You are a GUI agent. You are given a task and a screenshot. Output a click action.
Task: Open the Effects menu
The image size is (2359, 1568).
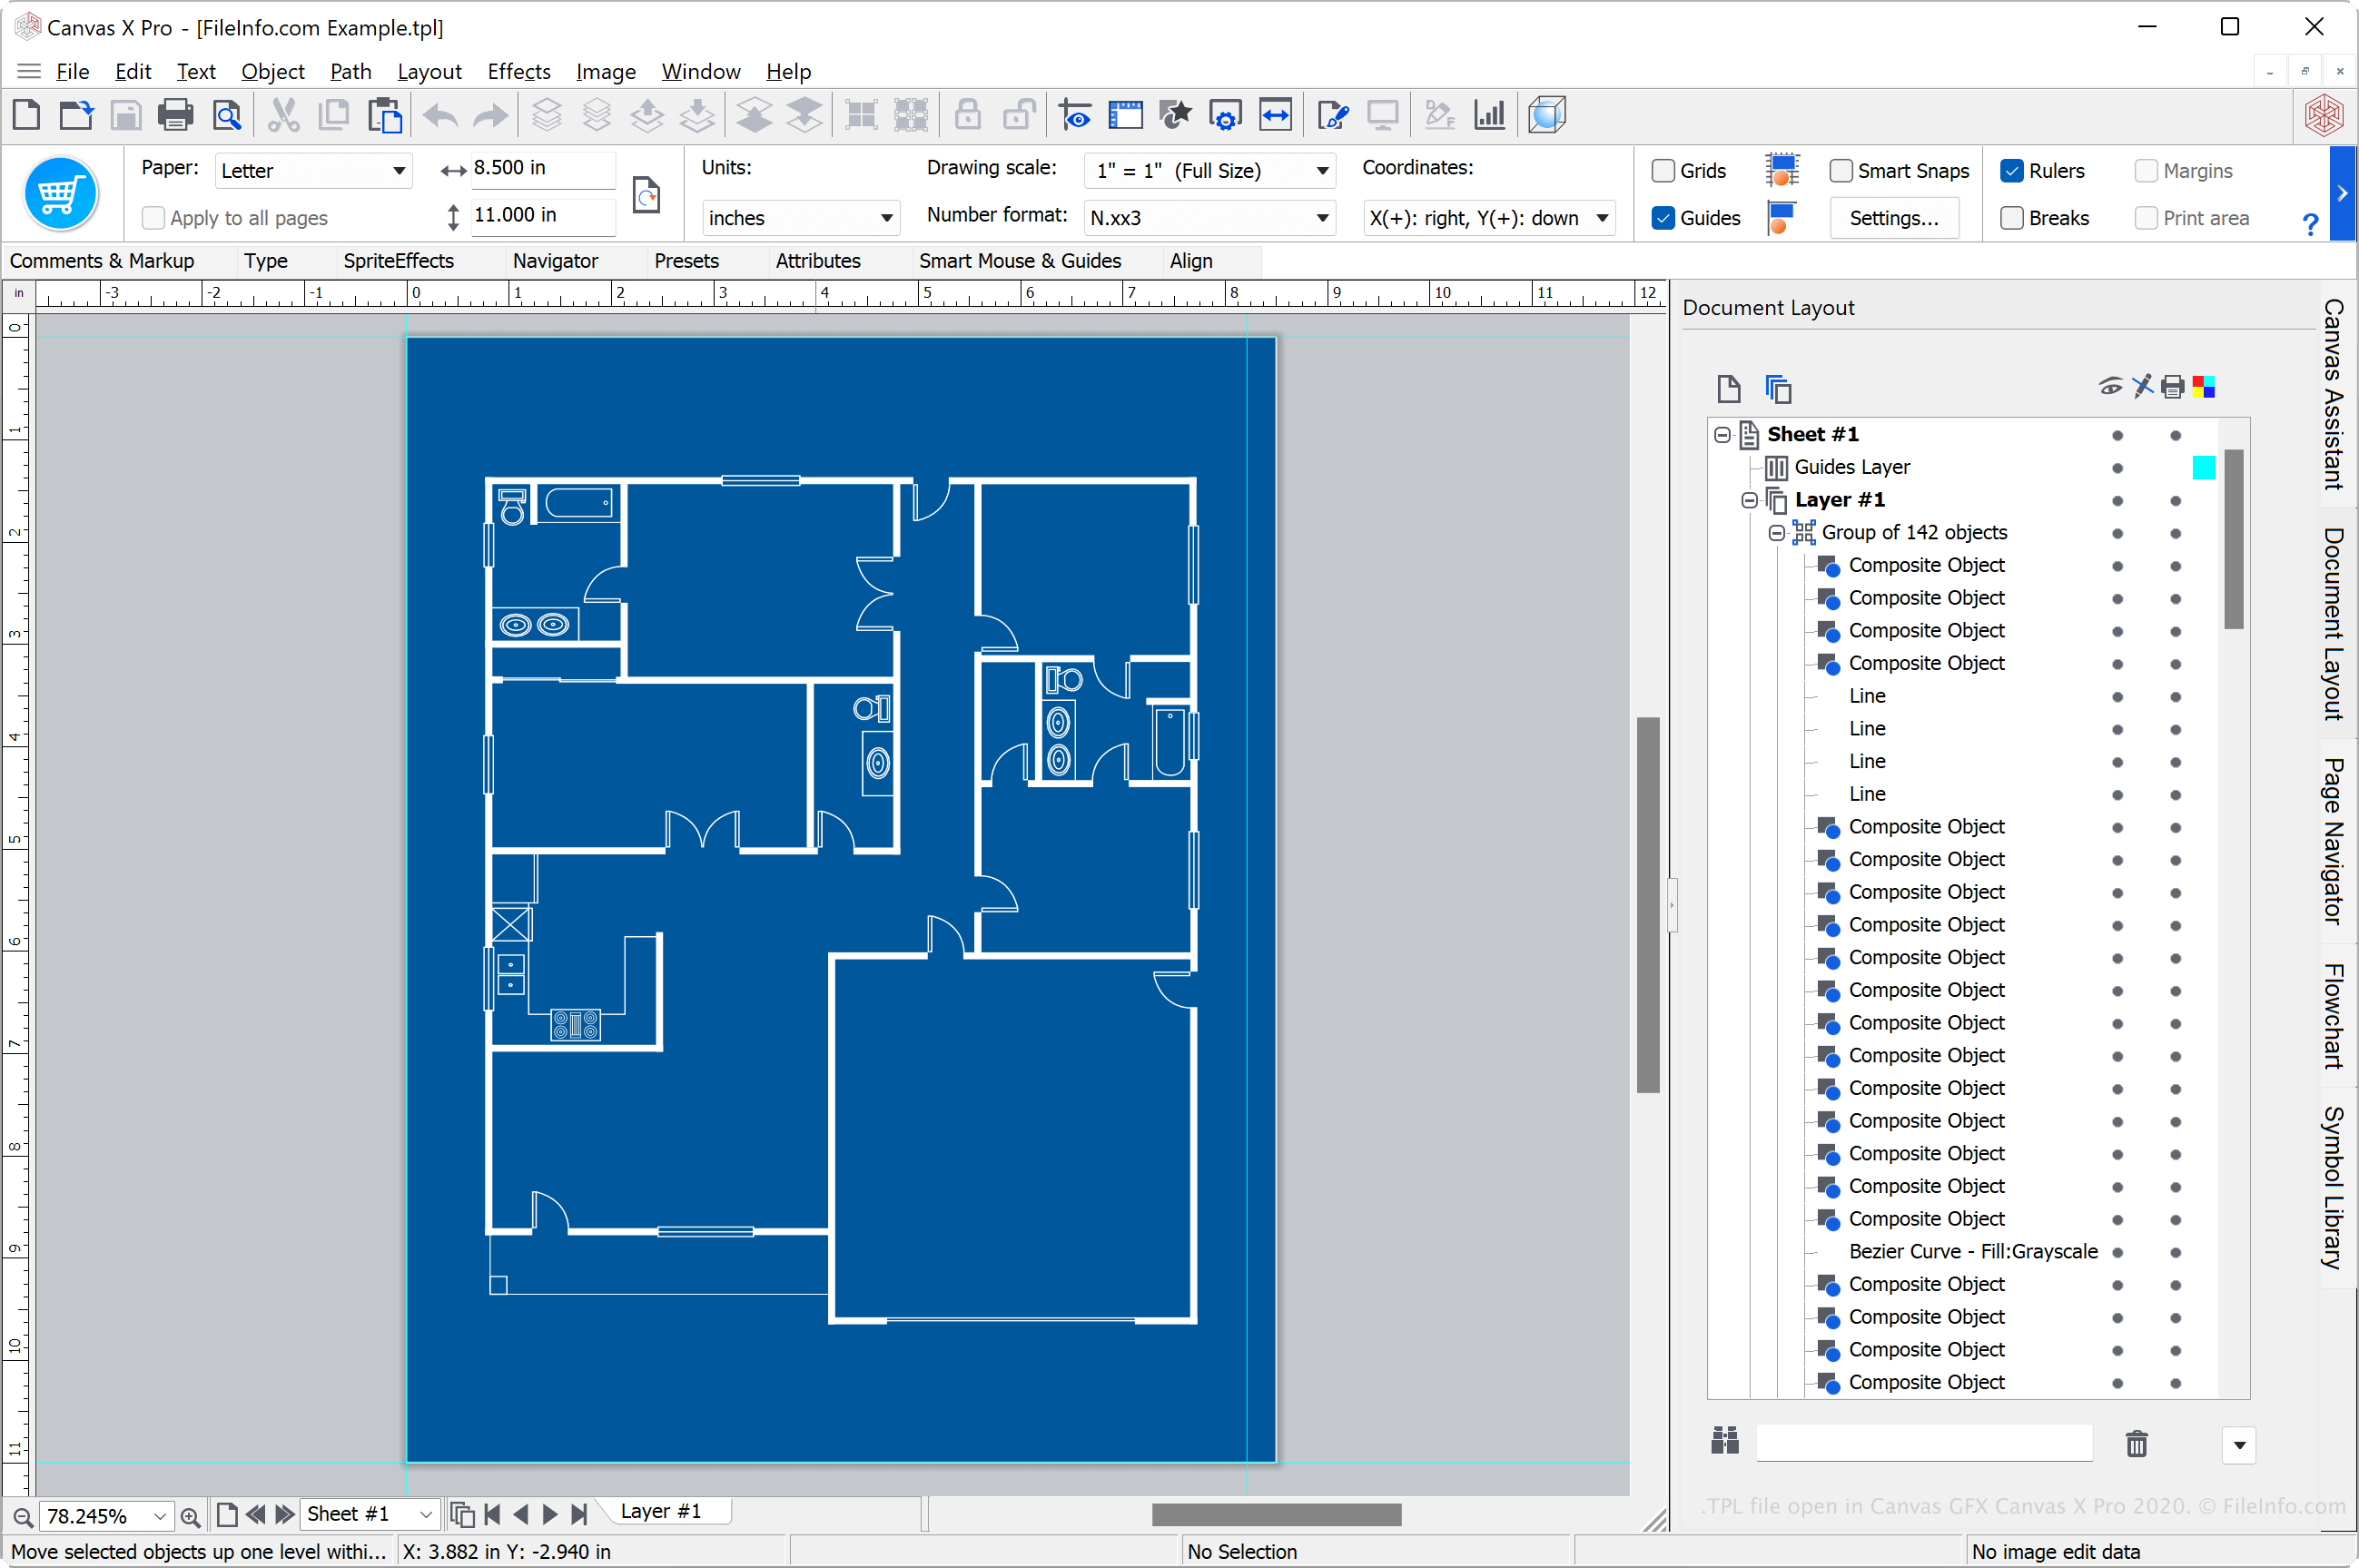click(x=517, y=68)
